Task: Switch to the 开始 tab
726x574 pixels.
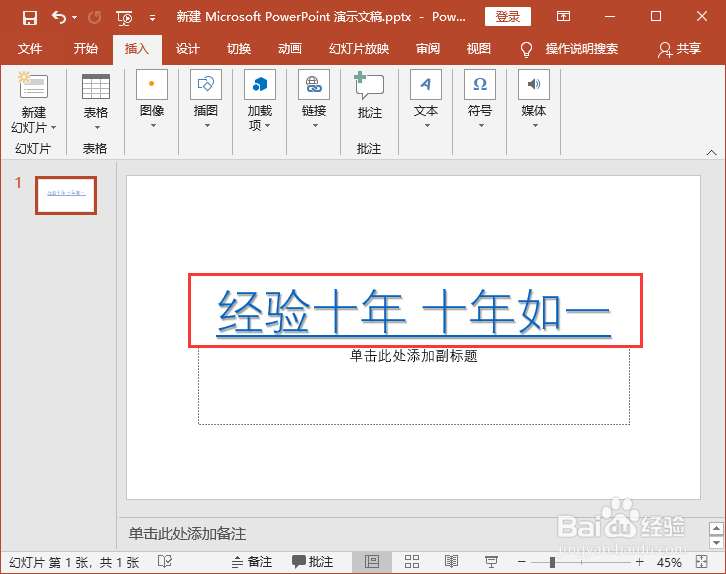Action: [x=86, y=49]
